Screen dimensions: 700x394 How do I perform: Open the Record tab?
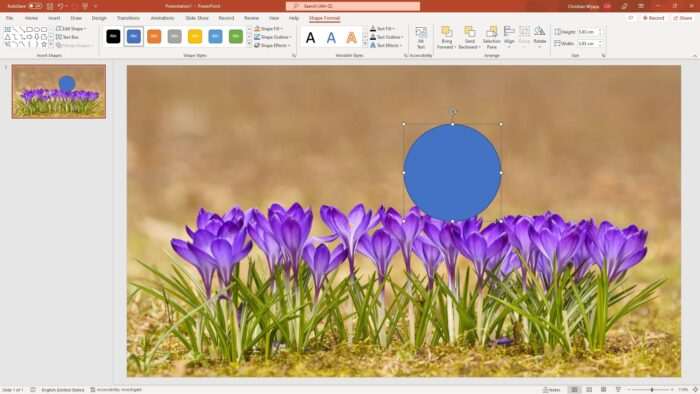(x=226, y=18)
